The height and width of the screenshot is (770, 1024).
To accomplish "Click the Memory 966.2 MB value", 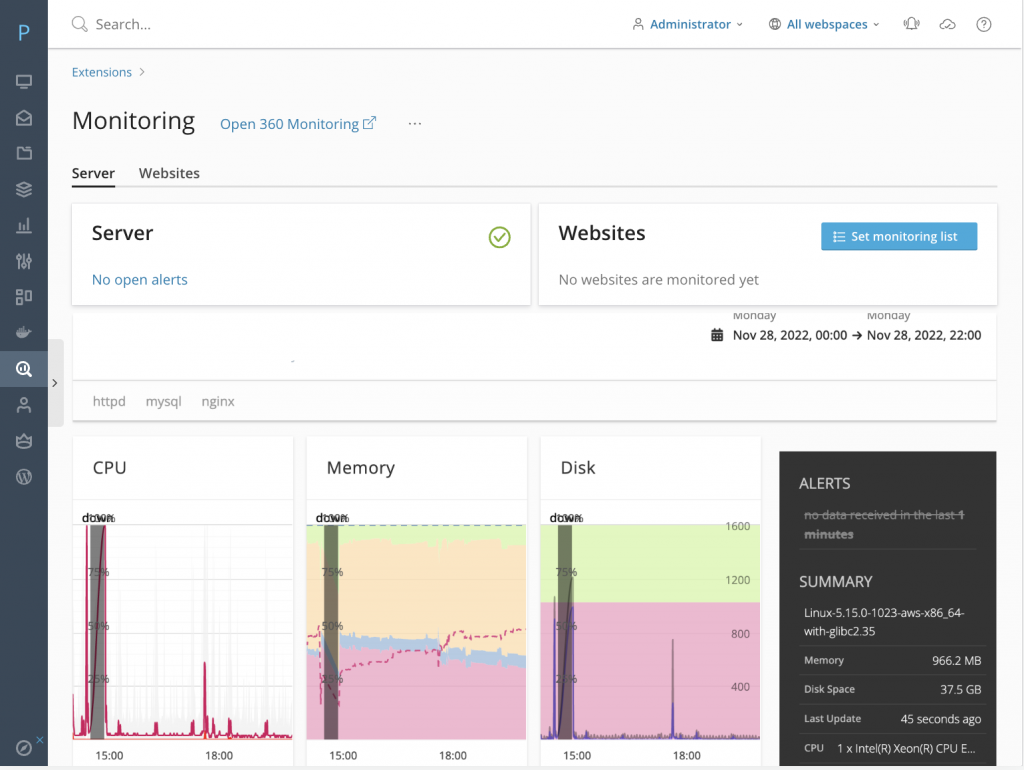I will pos(956,660).
